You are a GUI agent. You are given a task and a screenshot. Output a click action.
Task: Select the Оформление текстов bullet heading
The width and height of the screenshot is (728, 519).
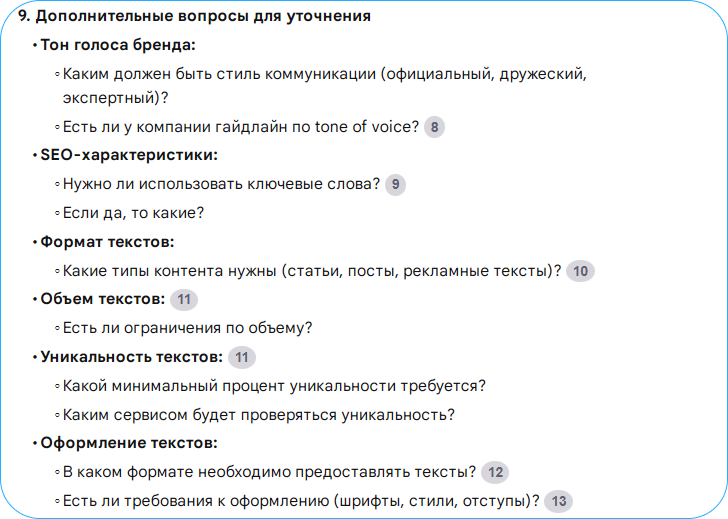coord(129,443)
